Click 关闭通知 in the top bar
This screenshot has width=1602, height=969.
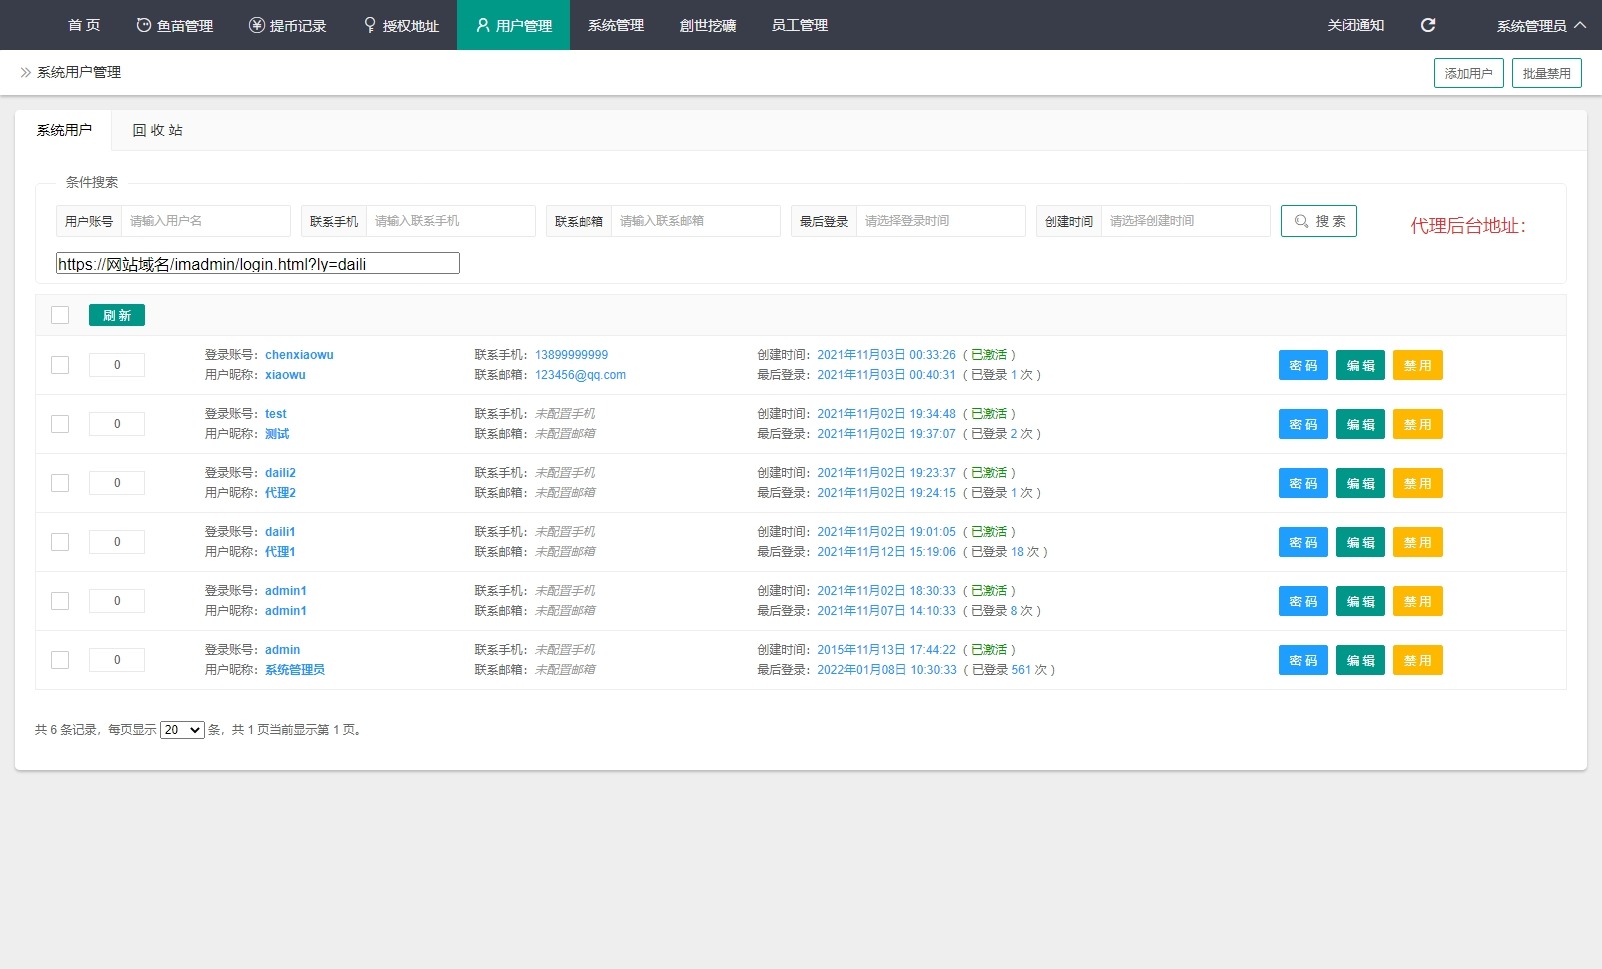pos(1356,25)
